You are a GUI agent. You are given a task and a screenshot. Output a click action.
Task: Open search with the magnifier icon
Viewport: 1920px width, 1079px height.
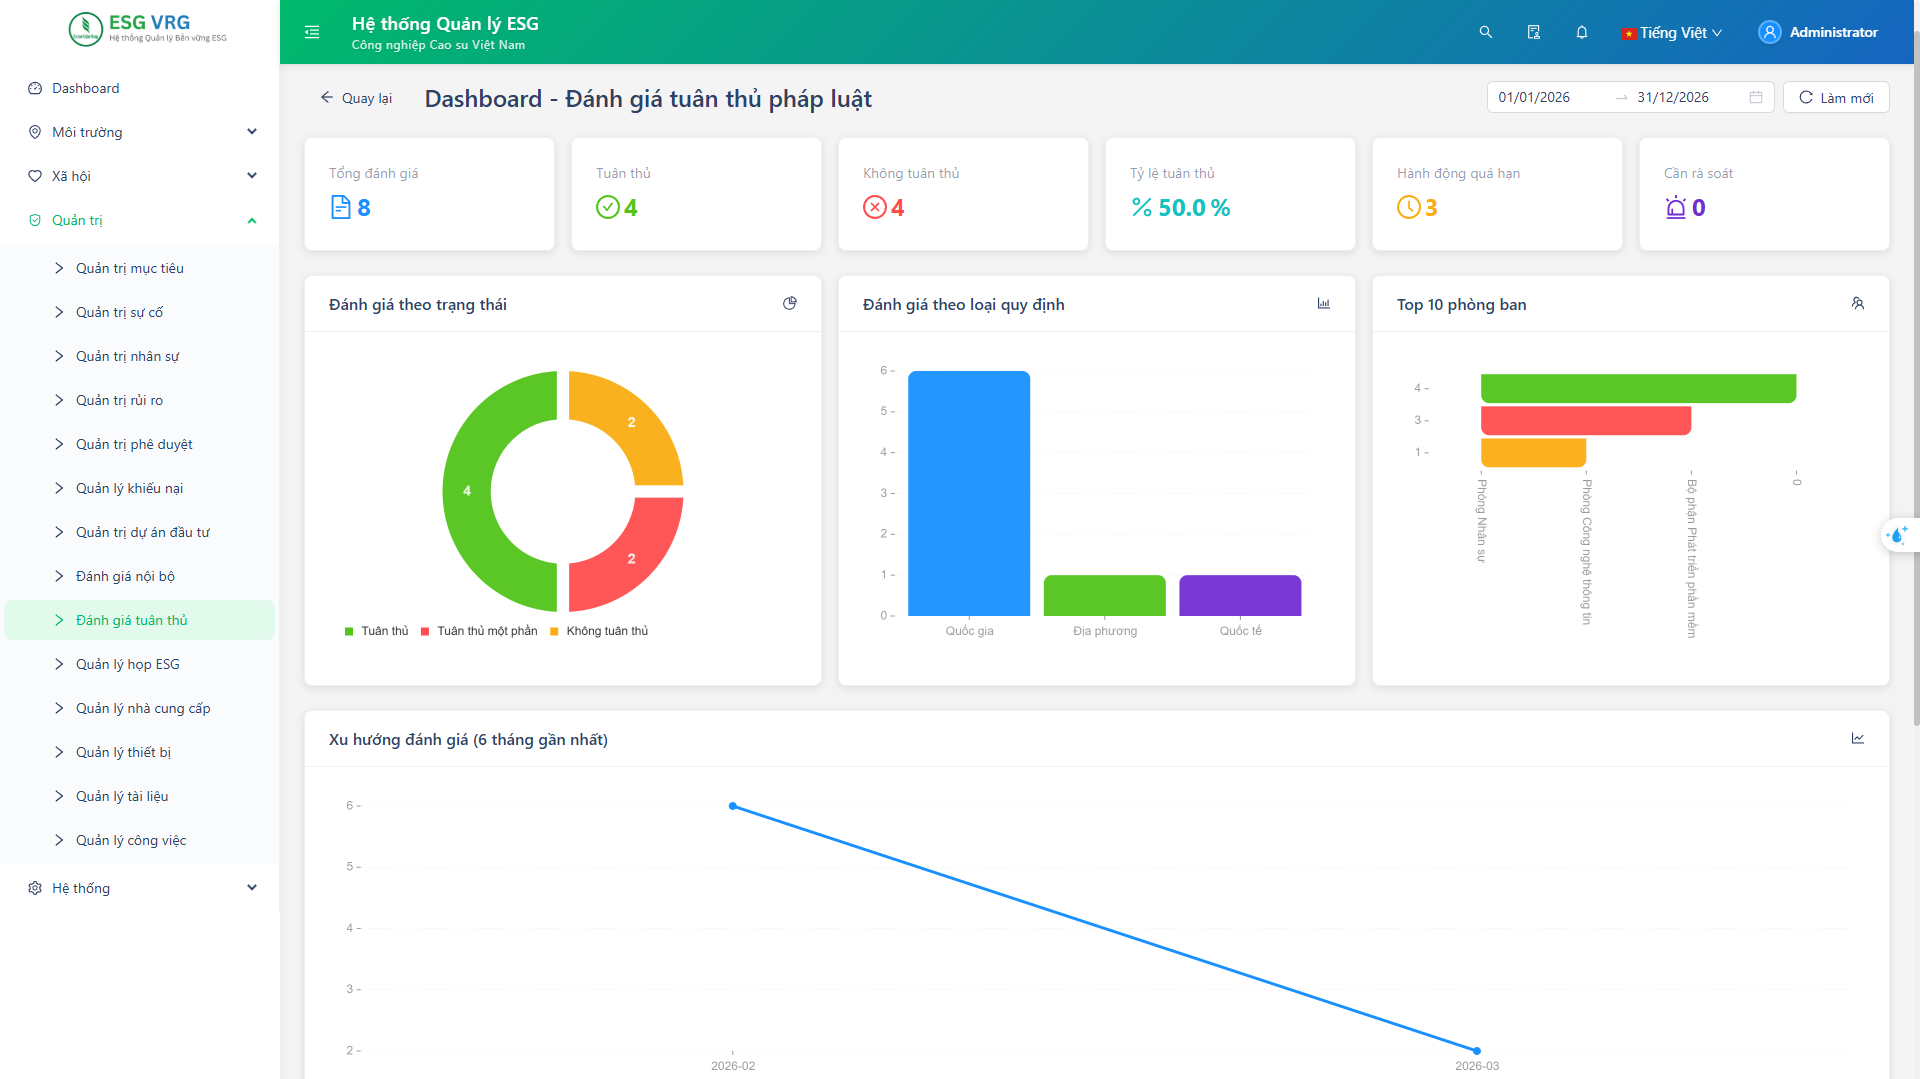[1486, 32]
